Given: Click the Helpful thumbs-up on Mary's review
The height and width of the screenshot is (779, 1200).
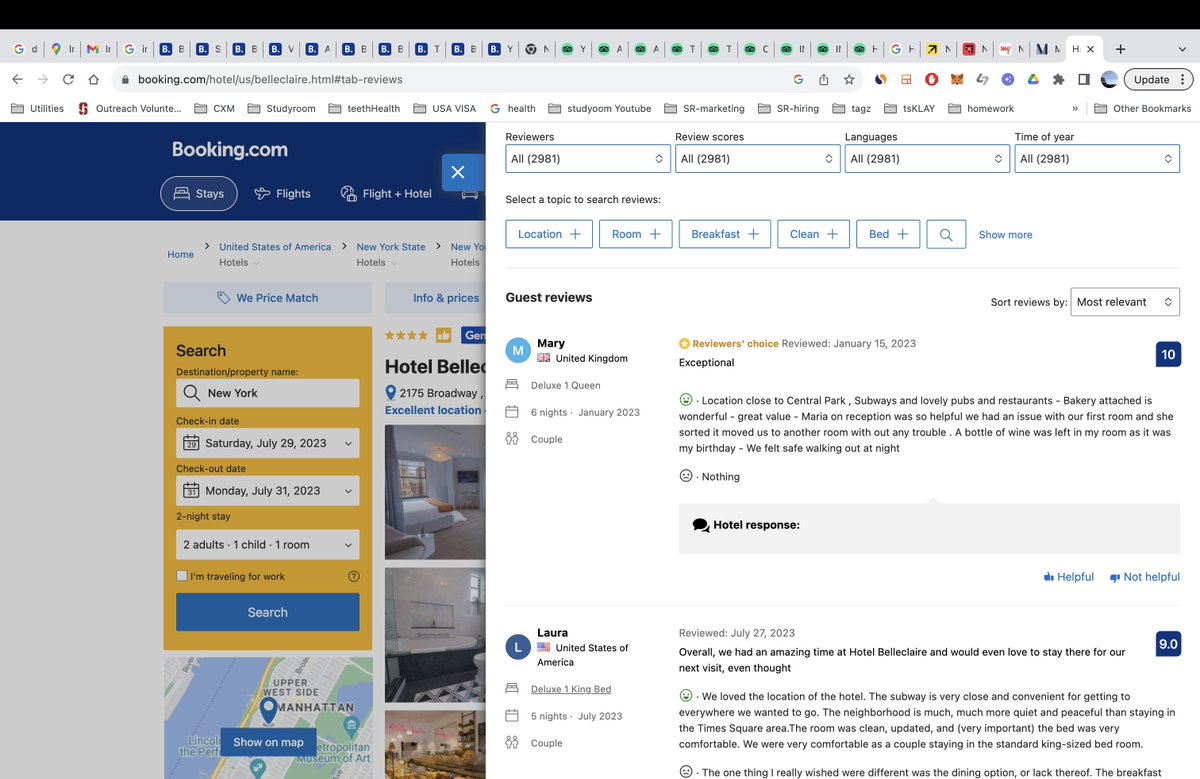Looking at the screenshot, I should pos(1068,577).
